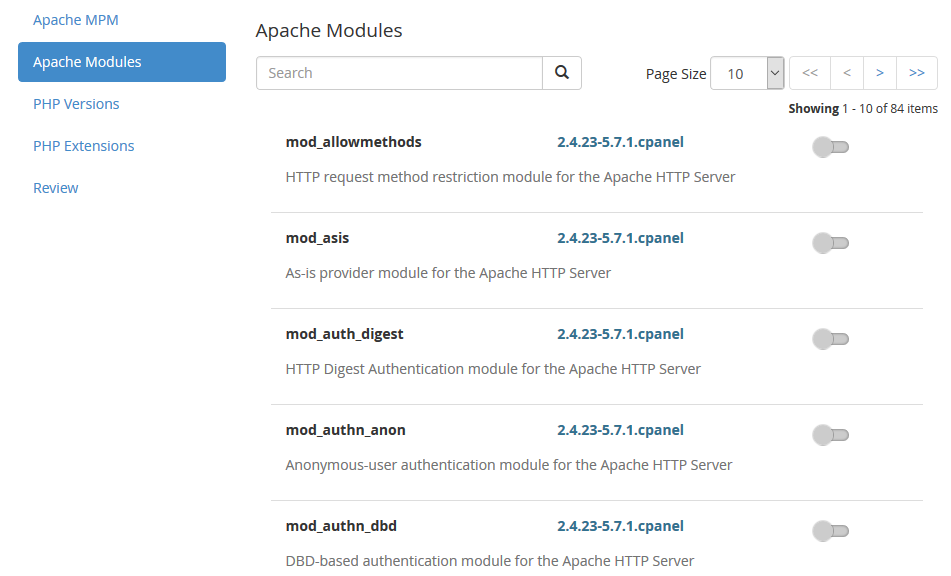Click the 'As-is provider module' description

coord(448,273)
